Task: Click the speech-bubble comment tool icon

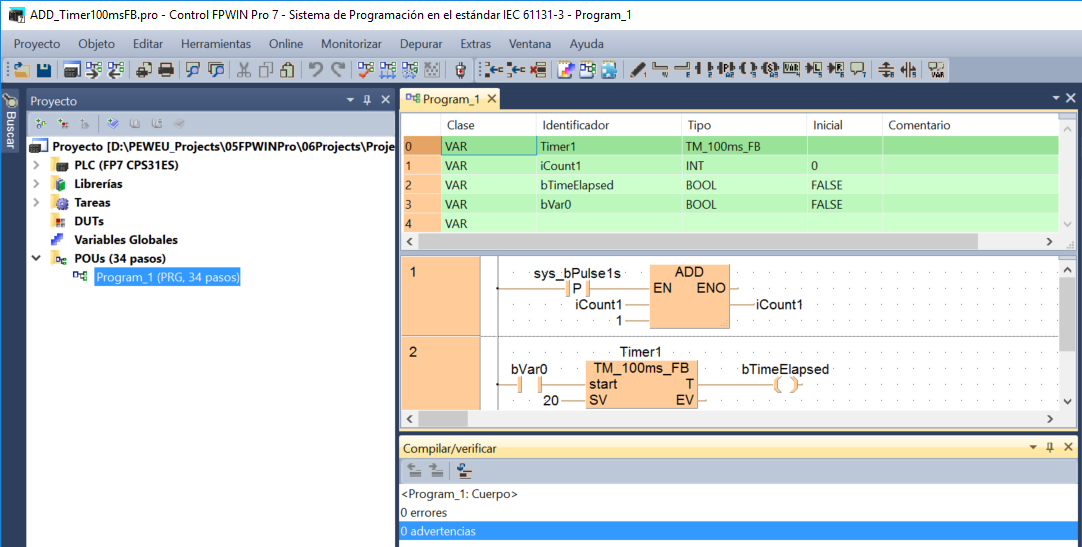Action: 858,70
